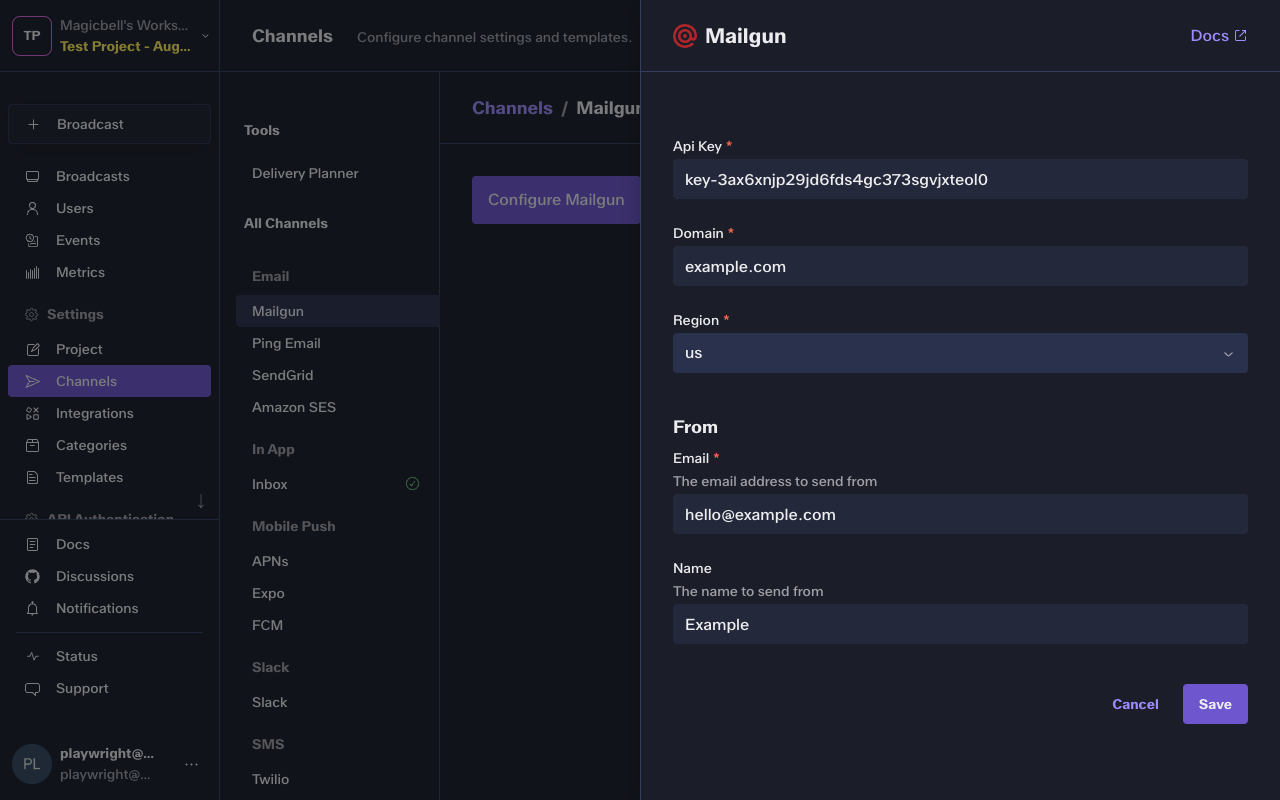Click the Templates document icon
Image resolution: width=1280 pixels, height=800 pixels.
tap(32, 477)
